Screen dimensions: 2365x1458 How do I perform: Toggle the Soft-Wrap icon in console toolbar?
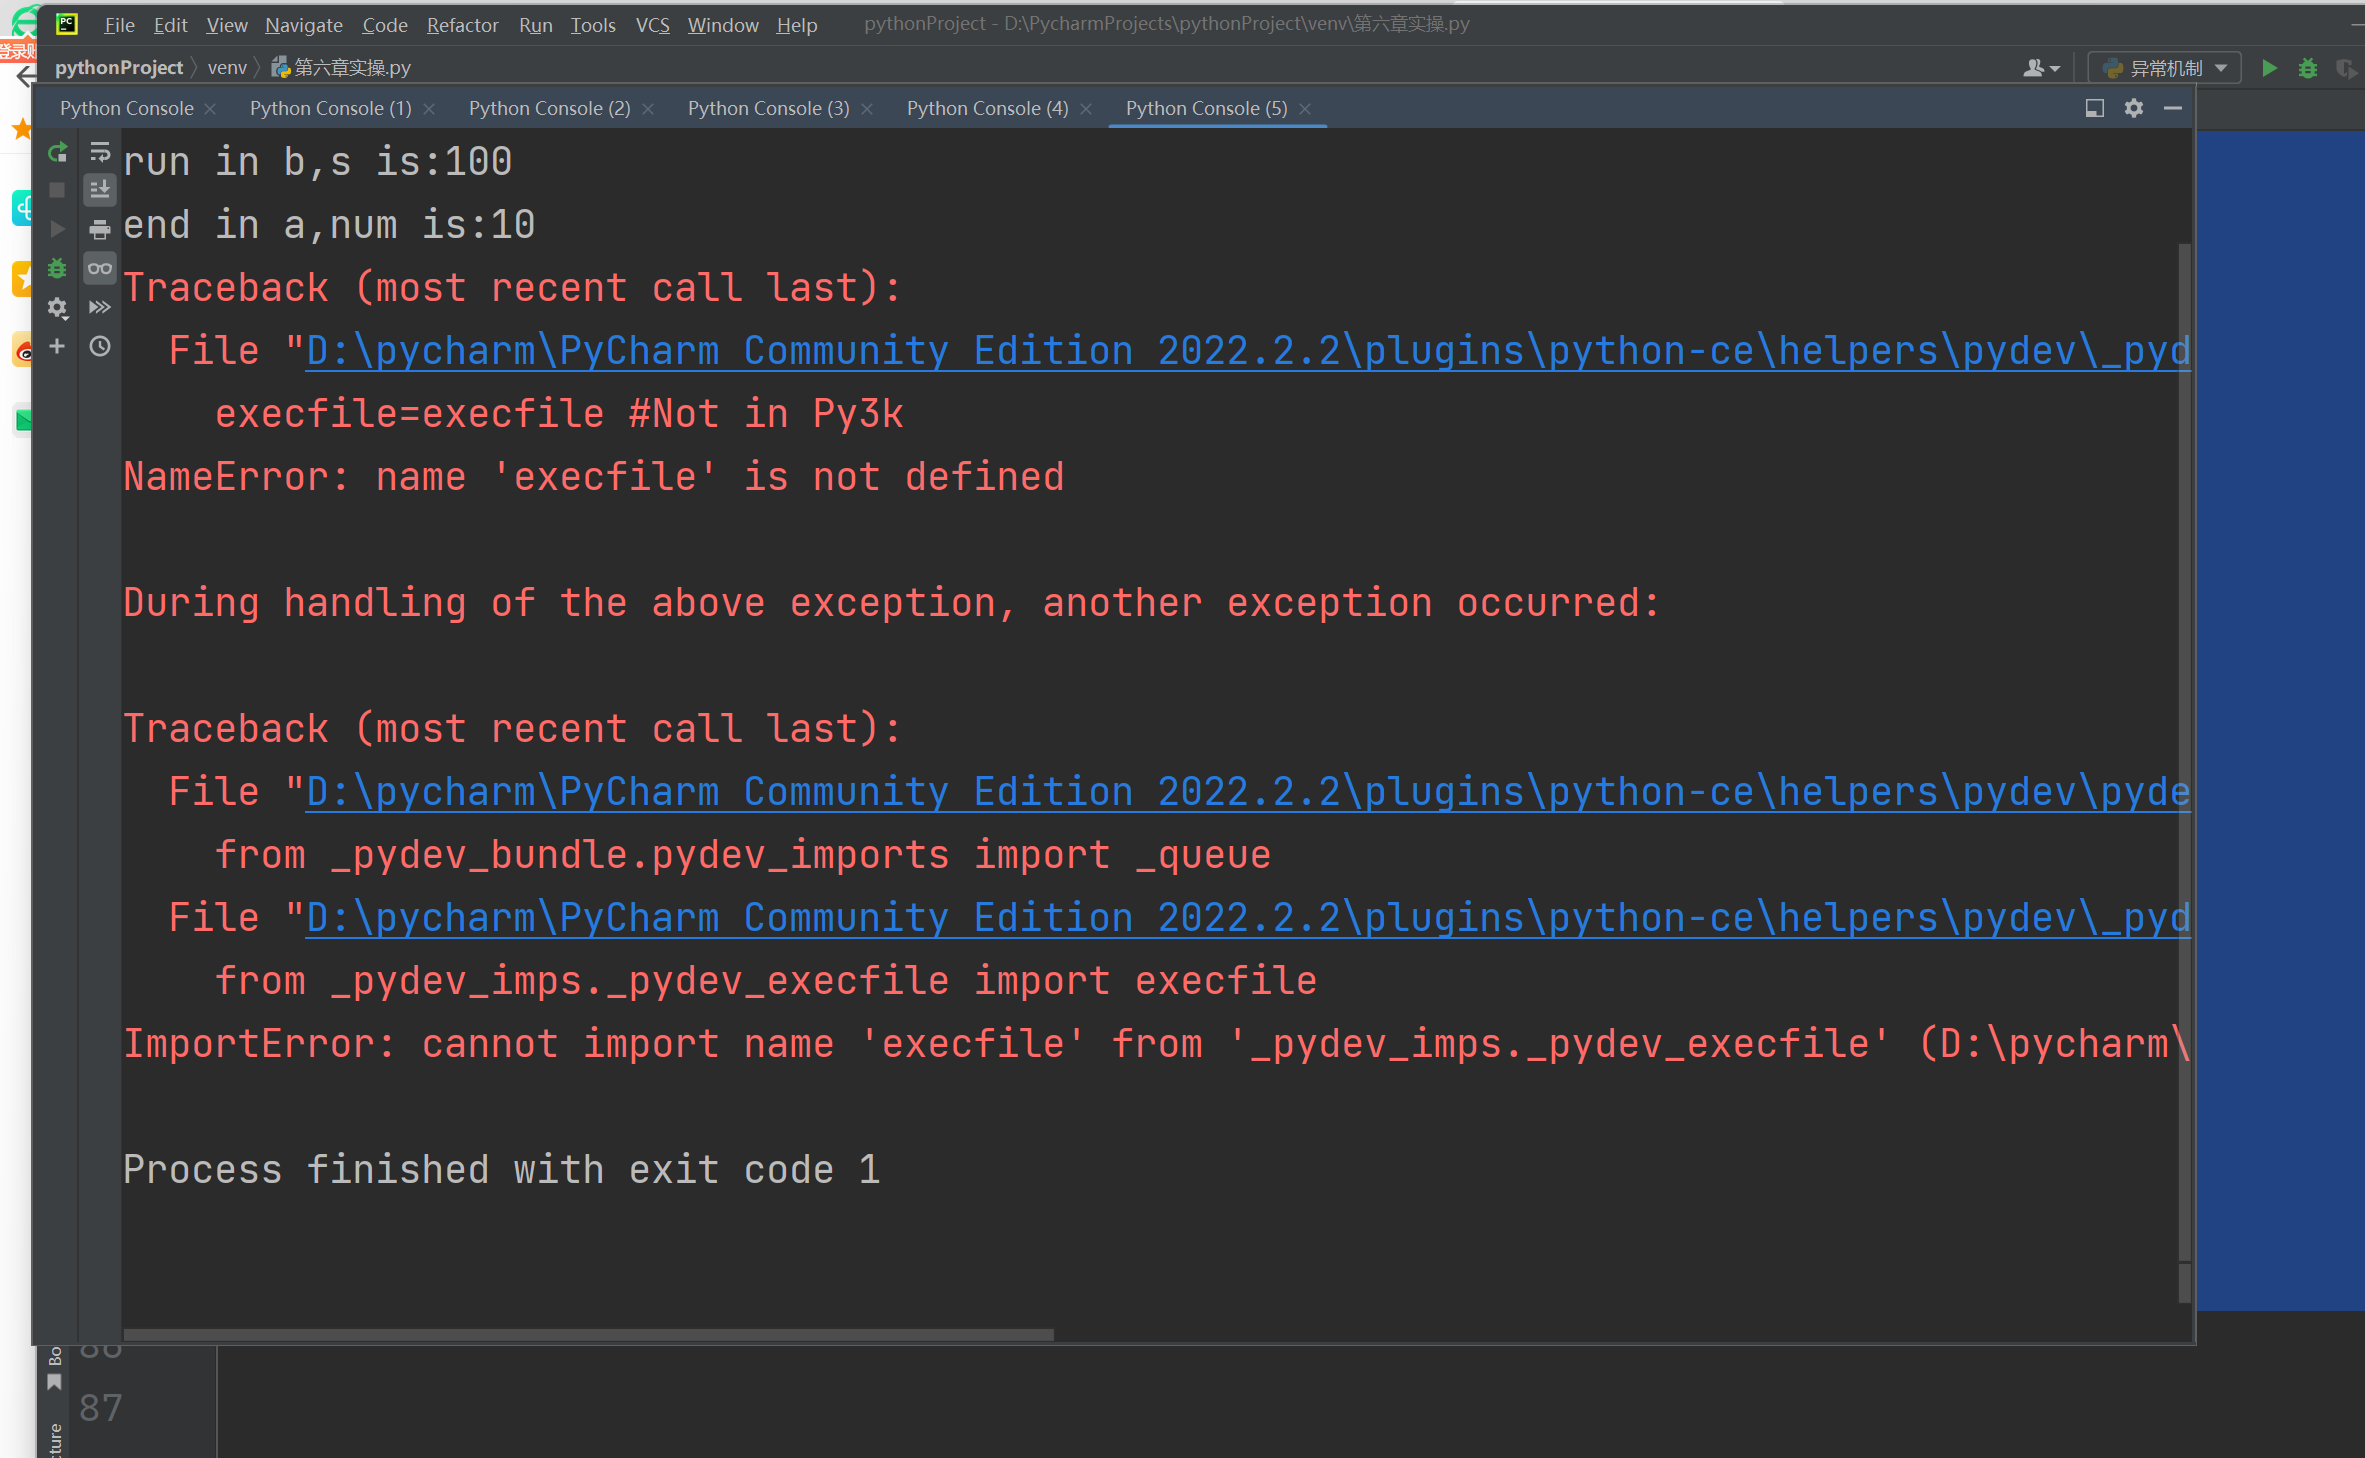(x=100, y=152)
